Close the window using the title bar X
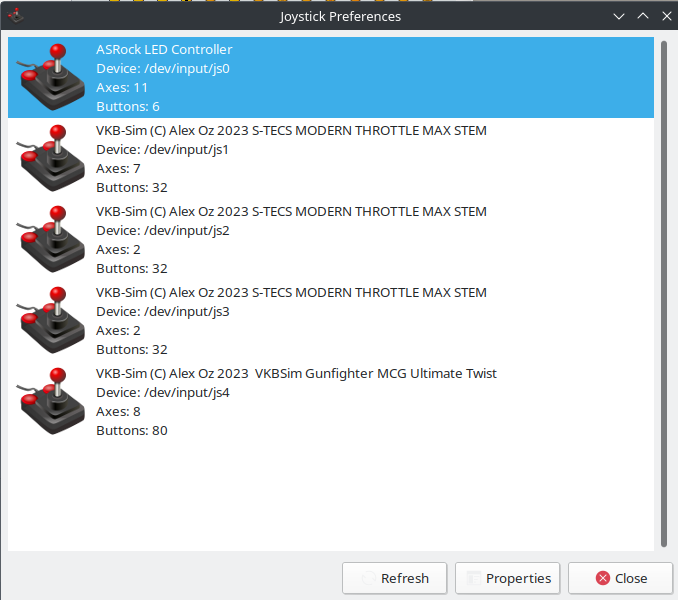The width and height of the screenshot is (678, 600). (x=663, y=16)
